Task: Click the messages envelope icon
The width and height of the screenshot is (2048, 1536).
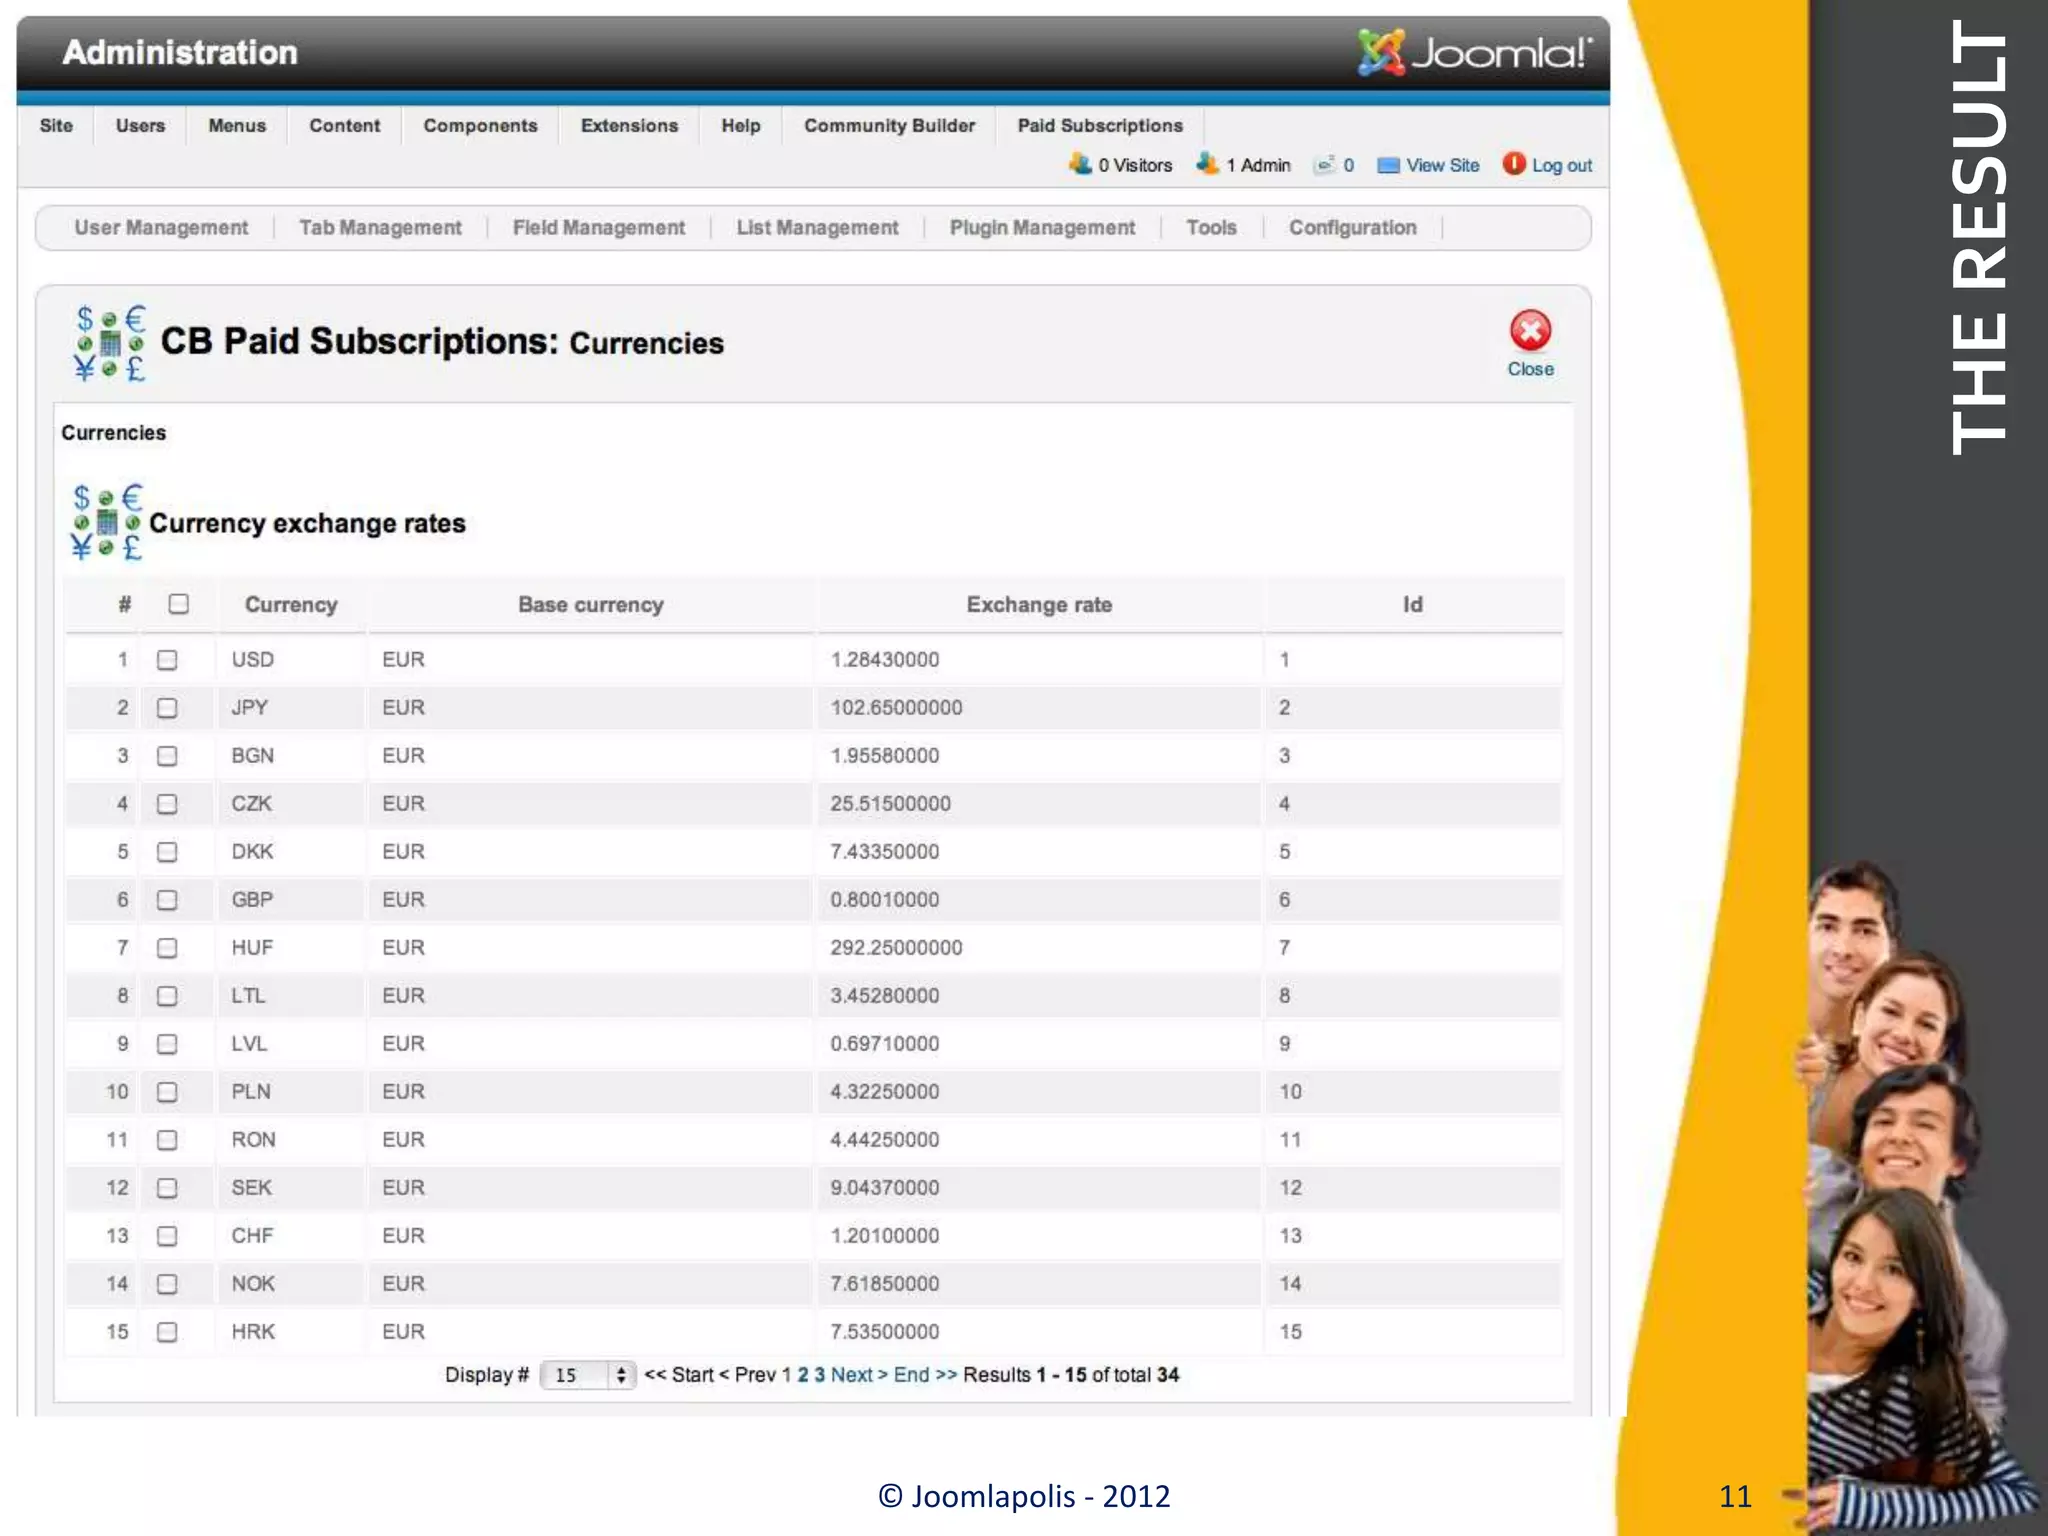Action: (x=1325, y=165)
